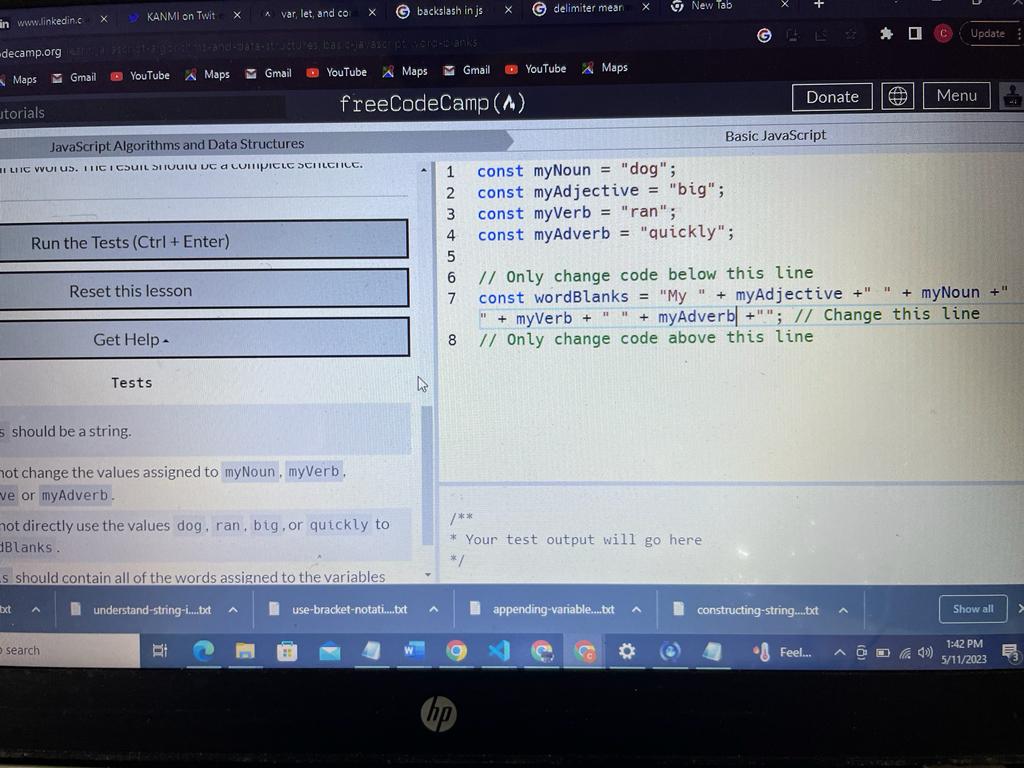The width and height of the screenshot is (1024, 768).
Task: Open Microsoft Word from taskbar
Action: tap(413, 650)
